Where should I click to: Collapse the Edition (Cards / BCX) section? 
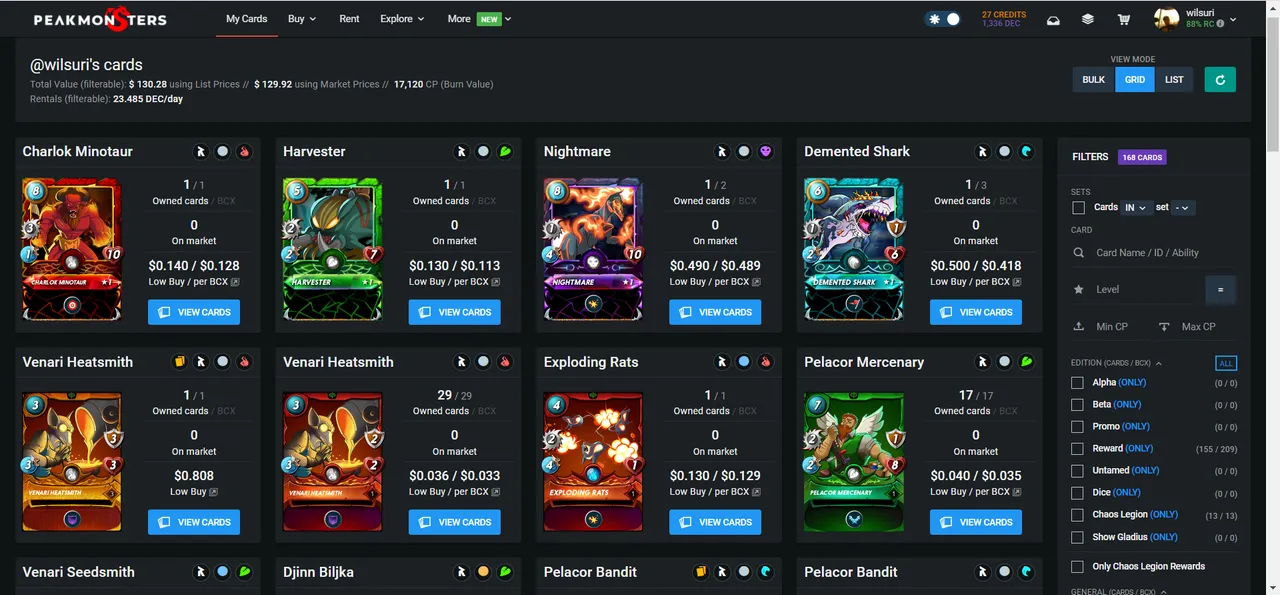tap(1117, 363)
